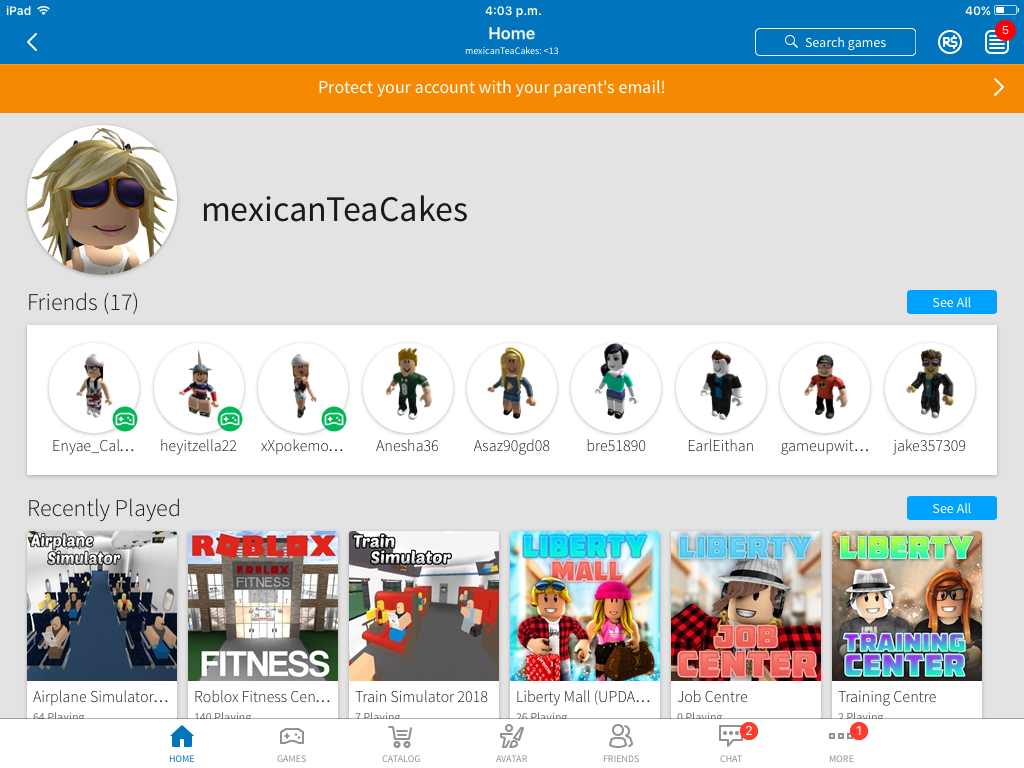
Task: Open the parent's email protection banner arrow
Action: (998, 88)
